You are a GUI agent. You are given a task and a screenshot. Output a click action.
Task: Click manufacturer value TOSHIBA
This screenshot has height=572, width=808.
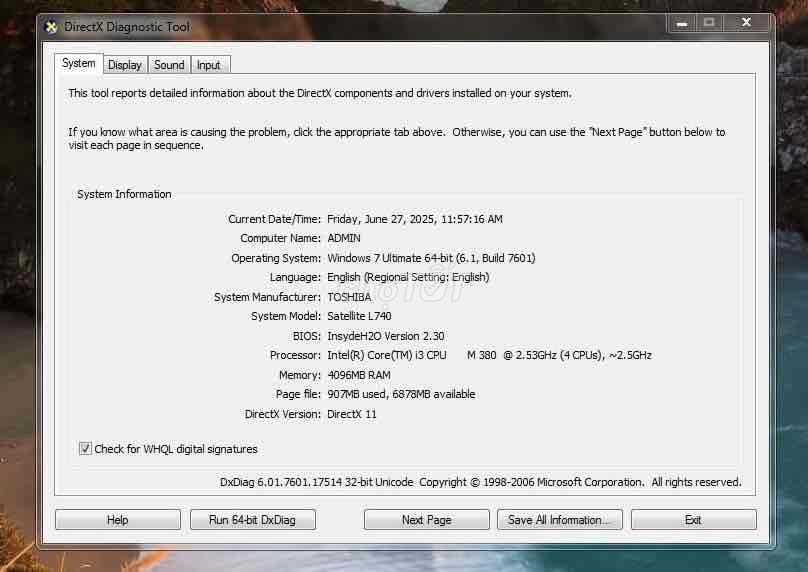(x=349, y=297)
